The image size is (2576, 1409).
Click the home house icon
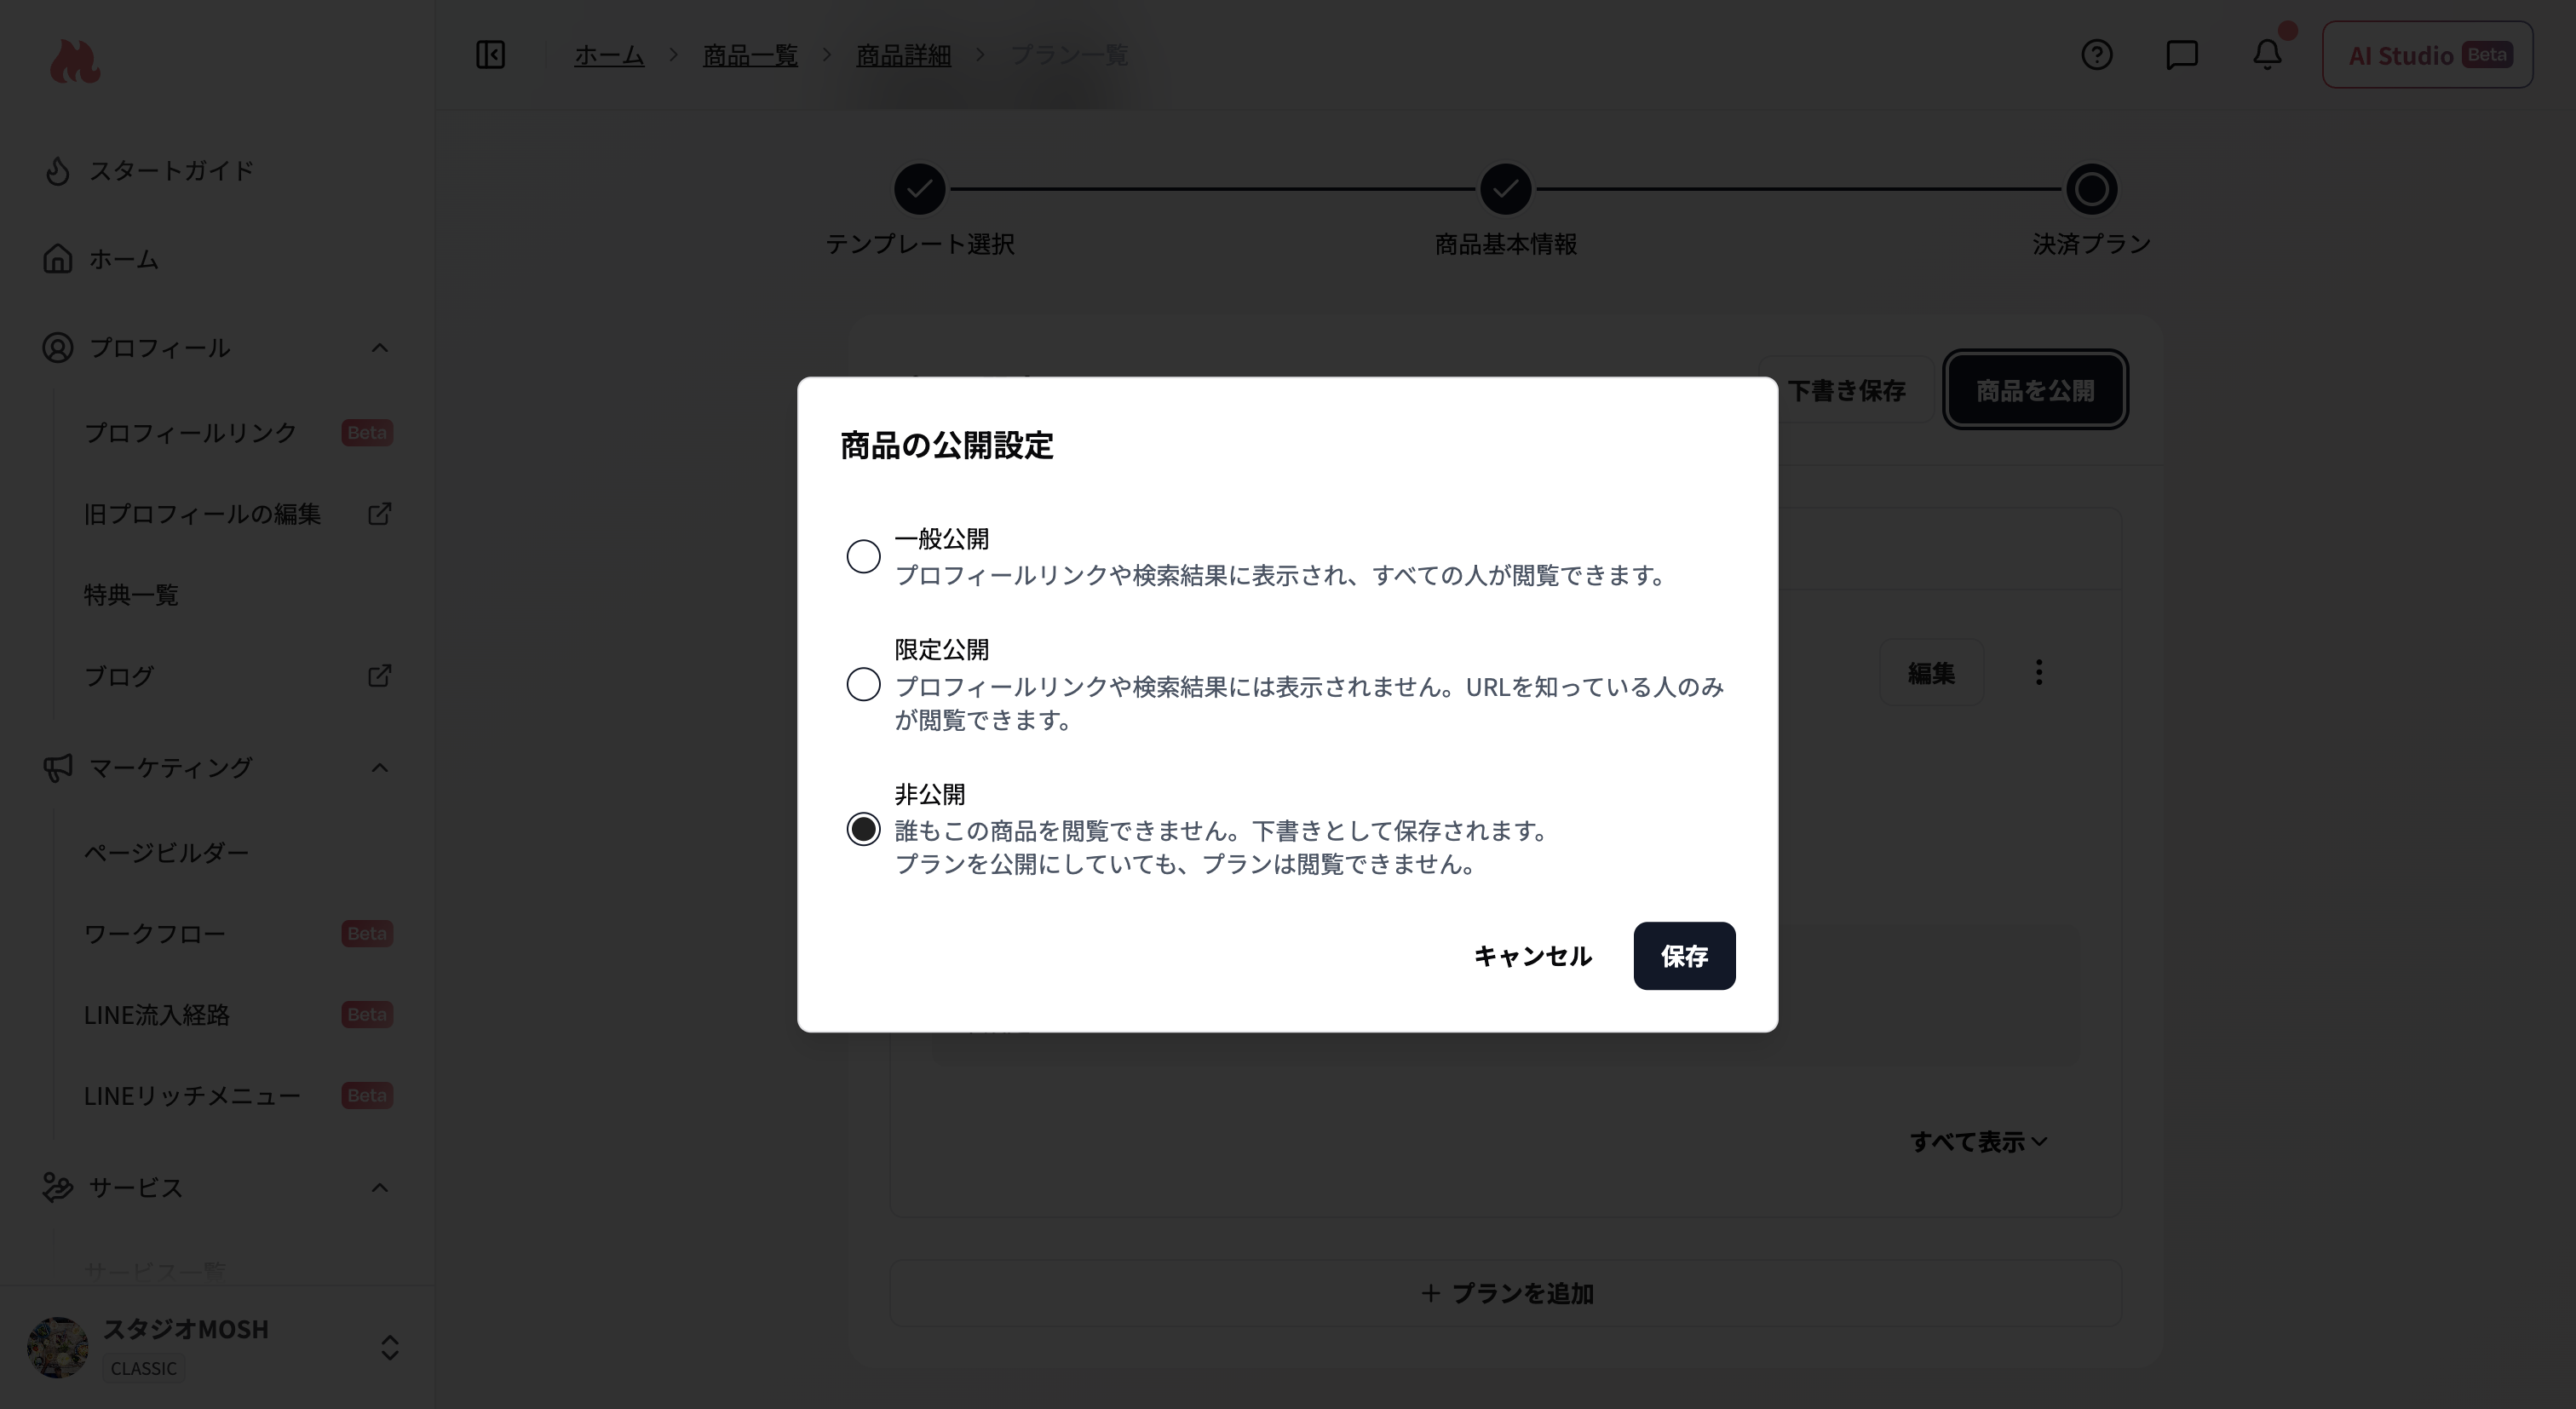[x=57, y=259]
